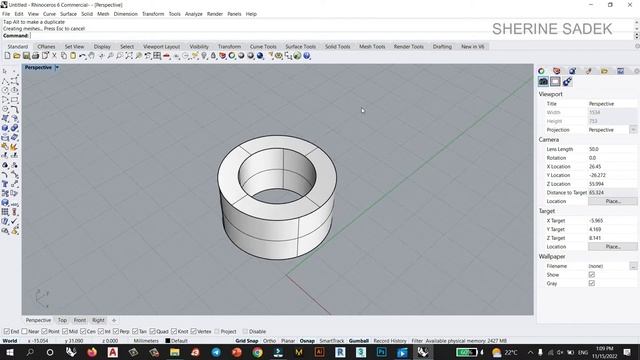Click the New file icon

point(7,56)
